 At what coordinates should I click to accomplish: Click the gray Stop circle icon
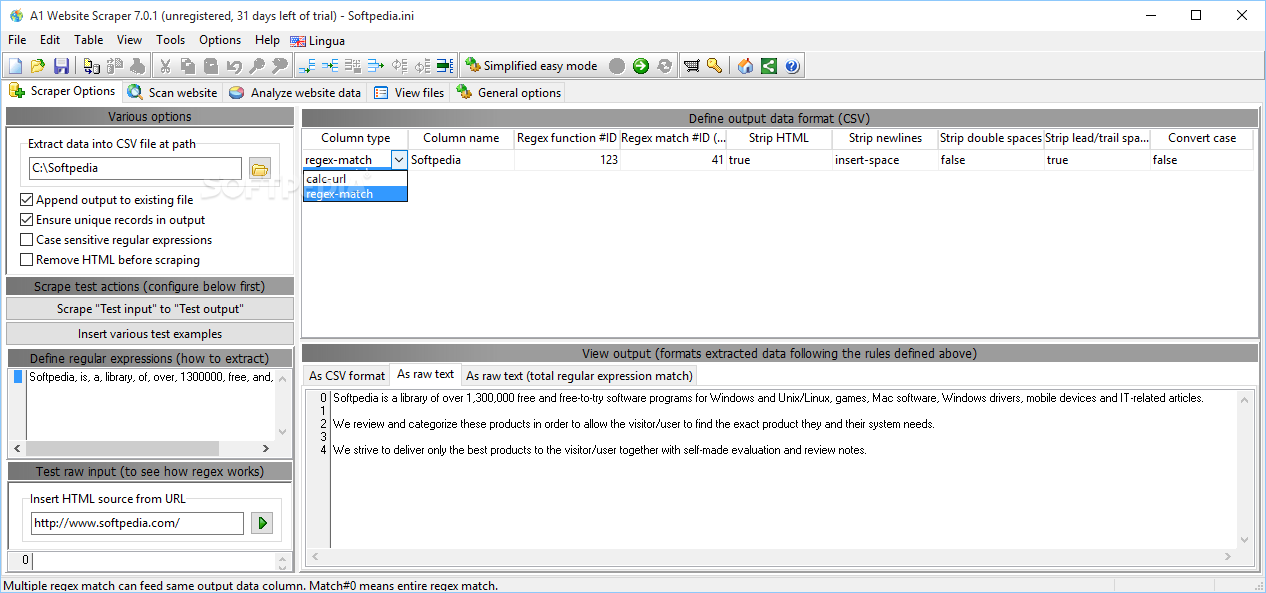tap(617, 66)
